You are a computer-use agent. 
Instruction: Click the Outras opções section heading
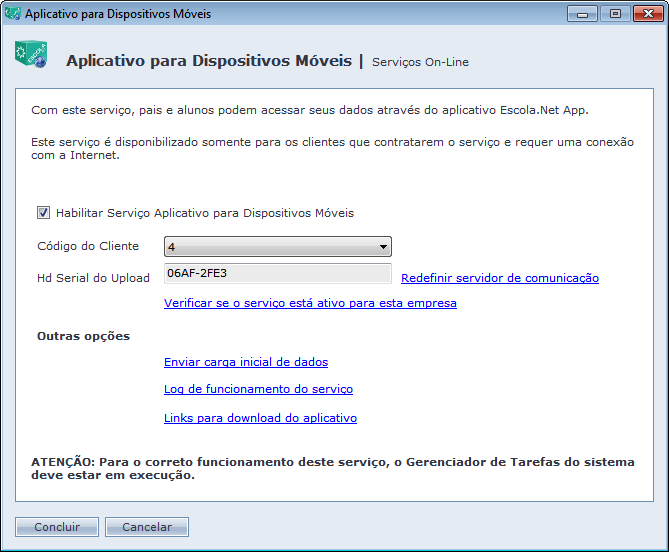point(83,336)
